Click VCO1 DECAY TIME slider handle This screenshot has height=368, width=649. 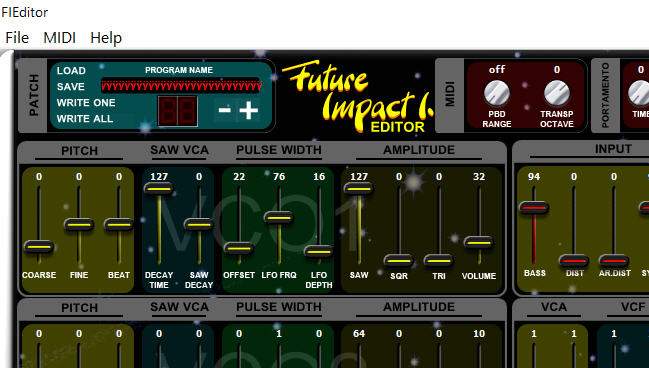[159, 189]
